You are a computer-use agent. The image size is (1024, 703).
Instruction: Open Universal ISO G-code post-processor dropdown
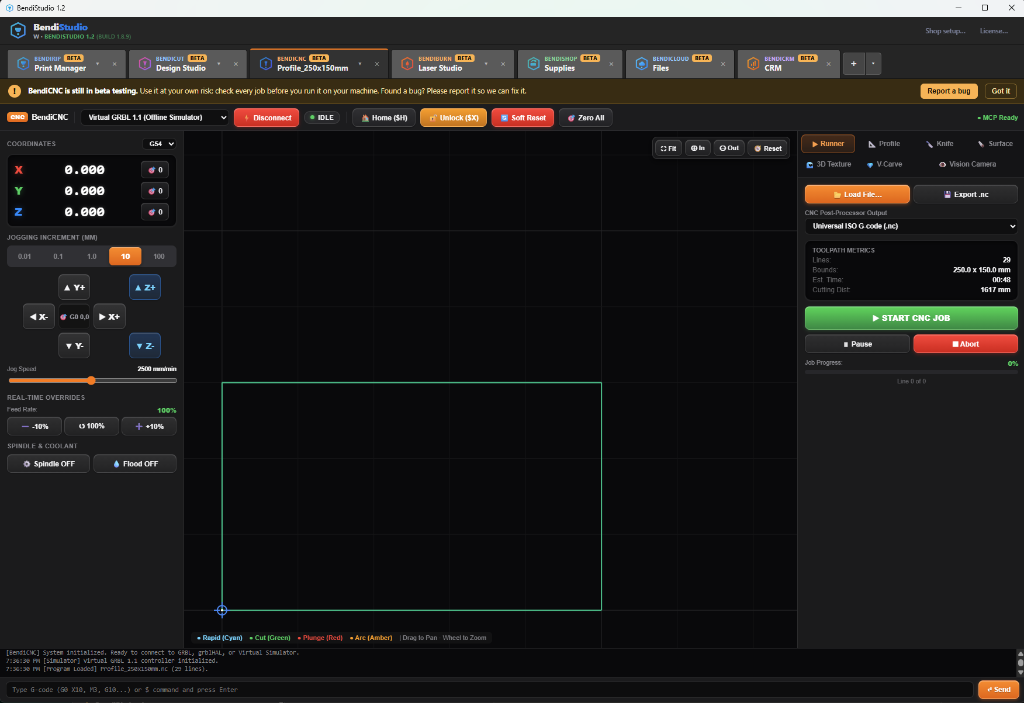[x=911, y=226]
